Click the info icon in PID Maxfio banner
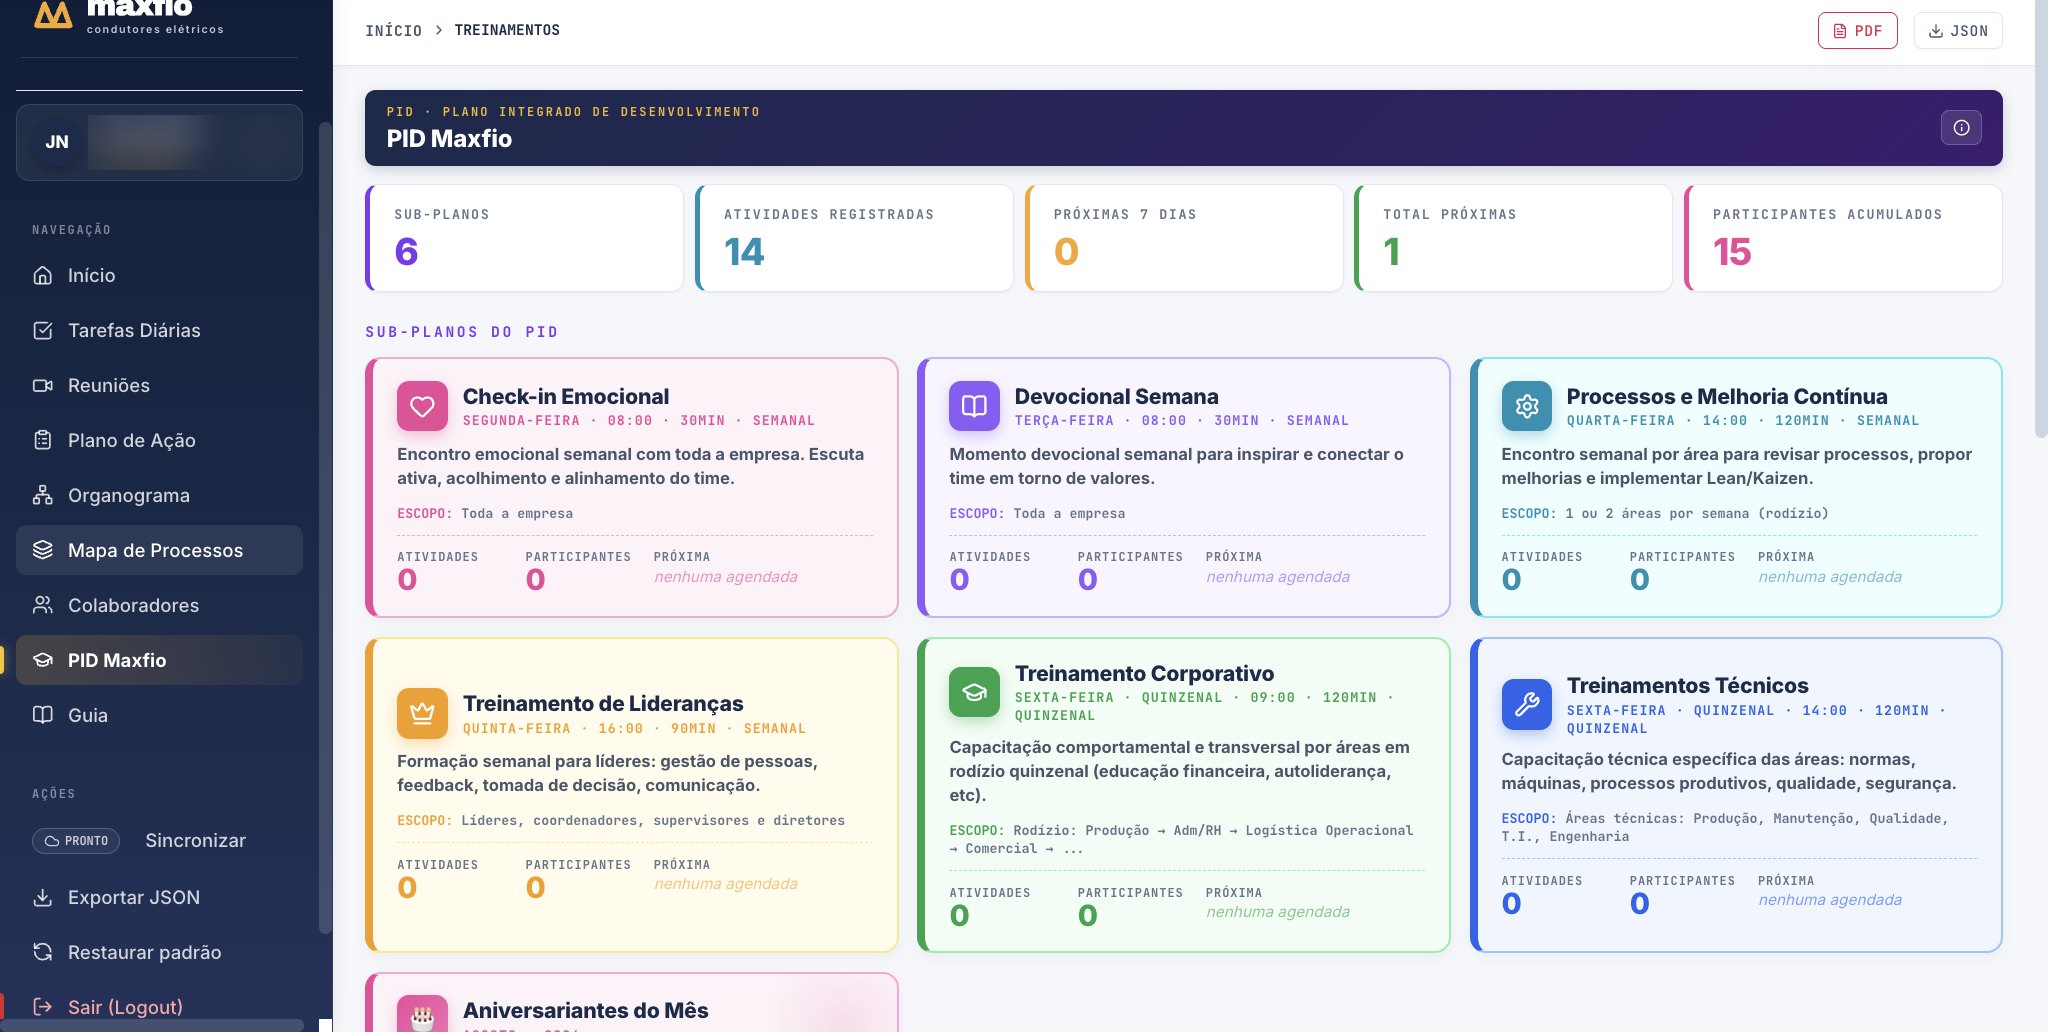 click(x=1961, y=128)
